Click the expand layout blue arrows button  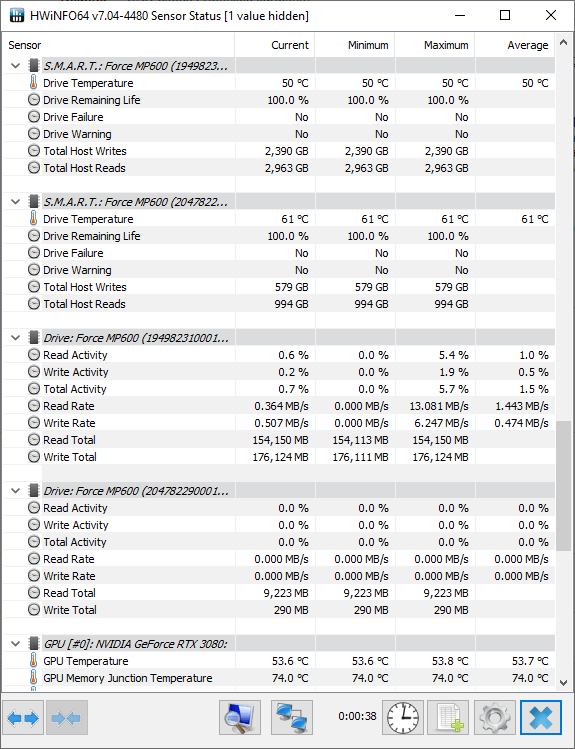pyautogui.click(x=23, y=717)
